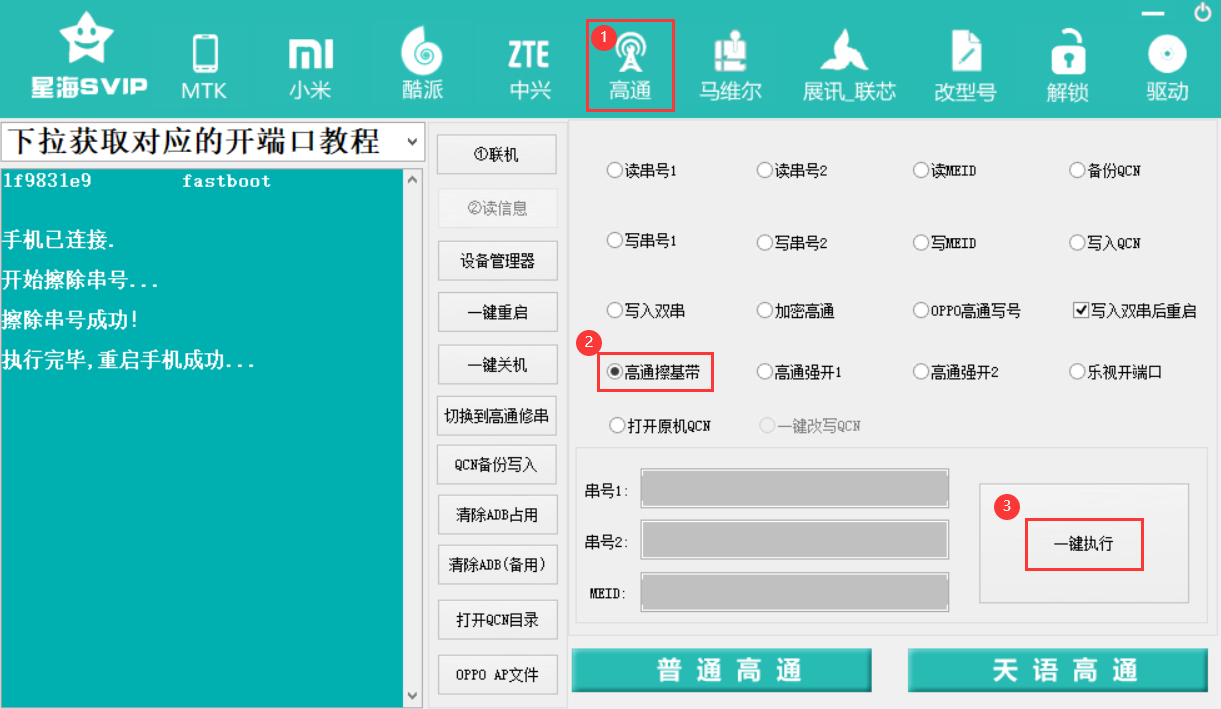Viewport: 1221px width, 709px height.
Task: Select the OPPO高通写号 radio option
Action: 968,310
